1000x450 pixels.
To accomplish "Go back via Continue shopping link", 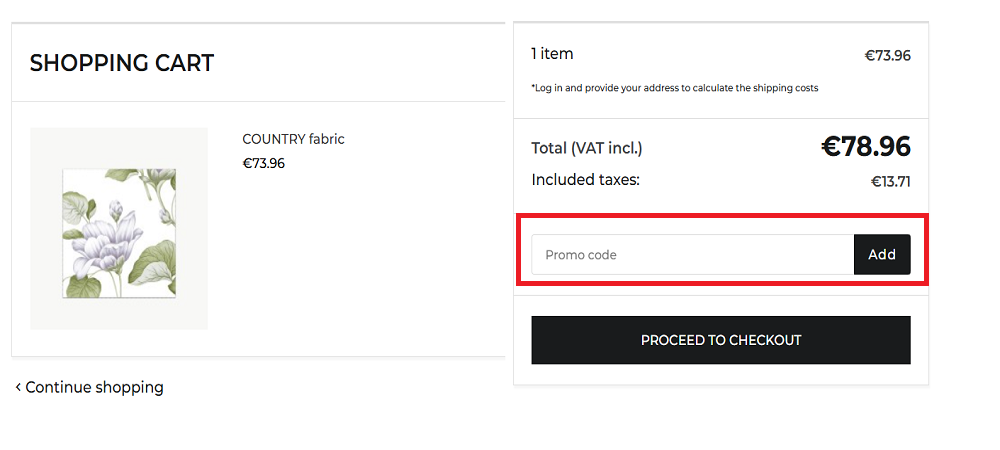I will 94,388.
